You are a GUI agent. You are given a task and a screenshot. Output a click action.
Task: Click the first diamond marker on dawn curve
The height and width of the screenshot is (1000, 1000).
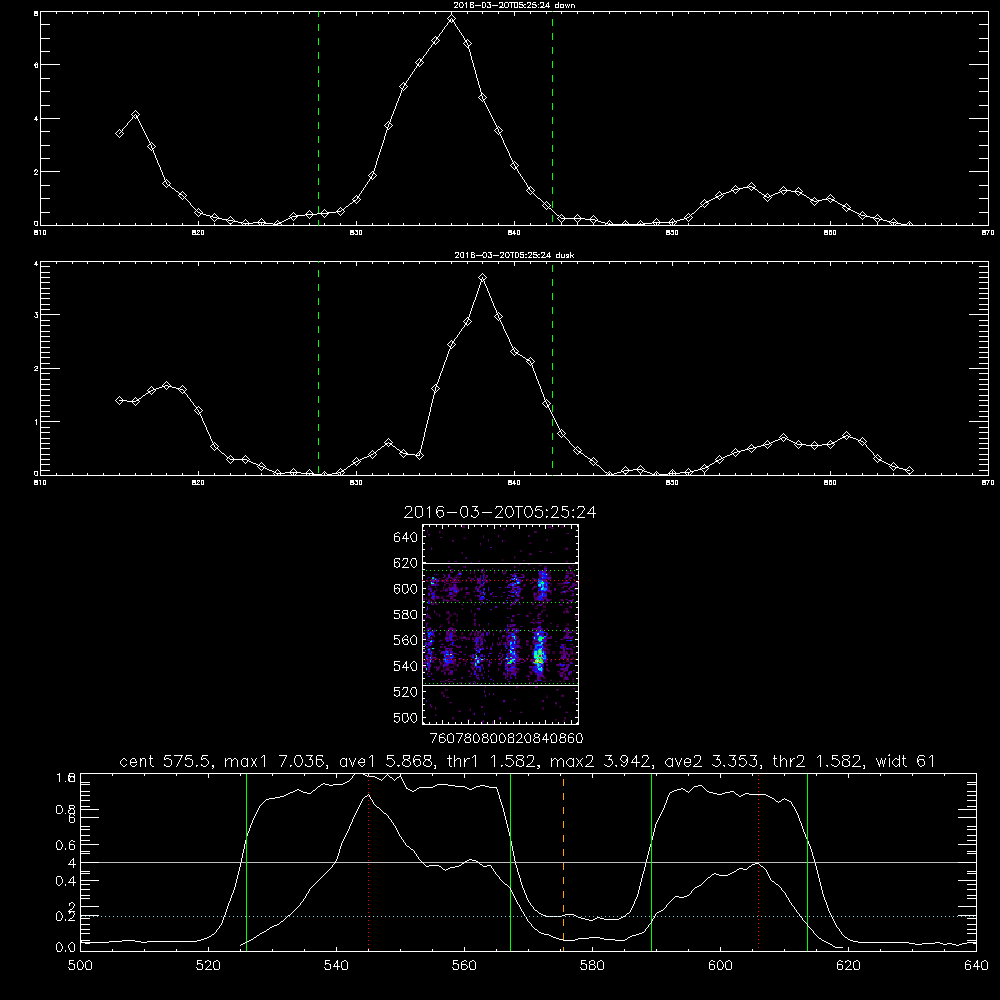(119, 133)
